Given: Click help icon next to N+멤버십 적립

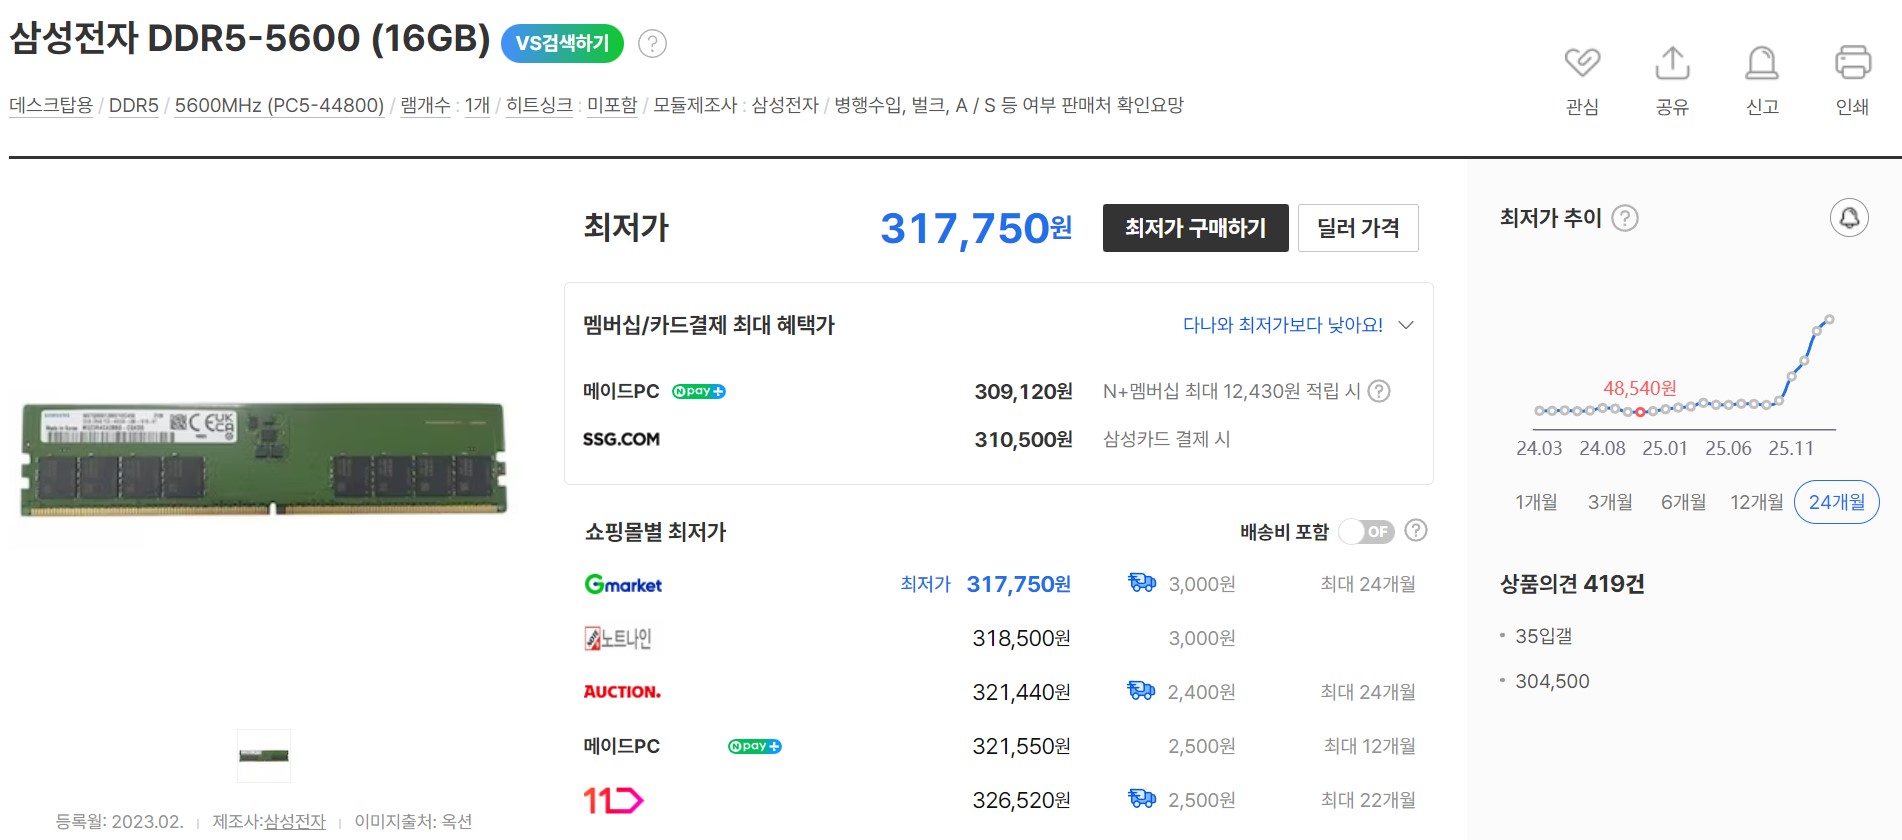Looking at the screenshot, I should click(x=1379, y=391).
